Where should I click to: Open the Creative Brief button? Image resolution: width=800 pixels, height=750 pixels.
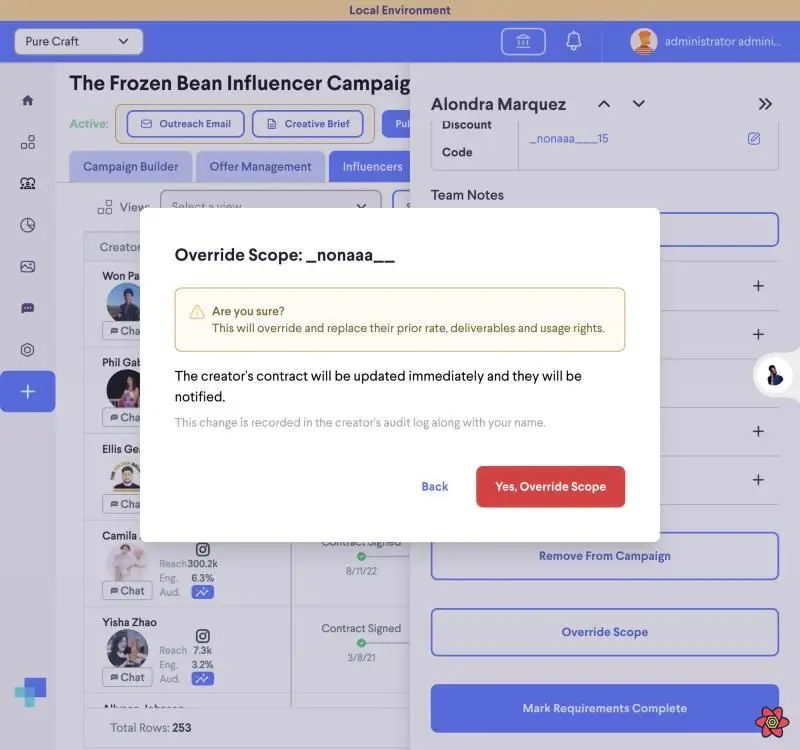[x=308, y=124]
